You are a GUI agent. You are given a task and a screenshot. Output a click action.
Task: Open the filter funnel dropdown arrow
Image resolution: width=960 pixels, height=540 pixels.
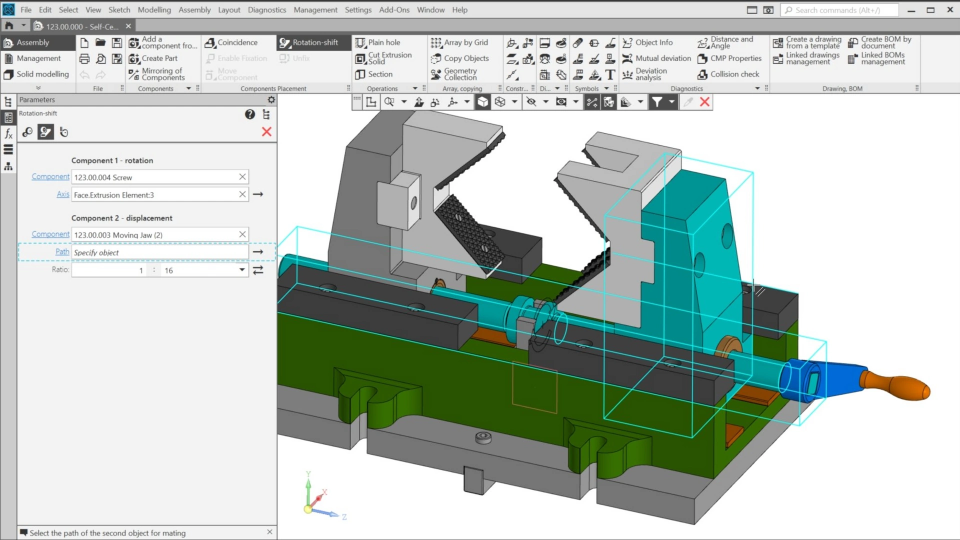(671, 102)
